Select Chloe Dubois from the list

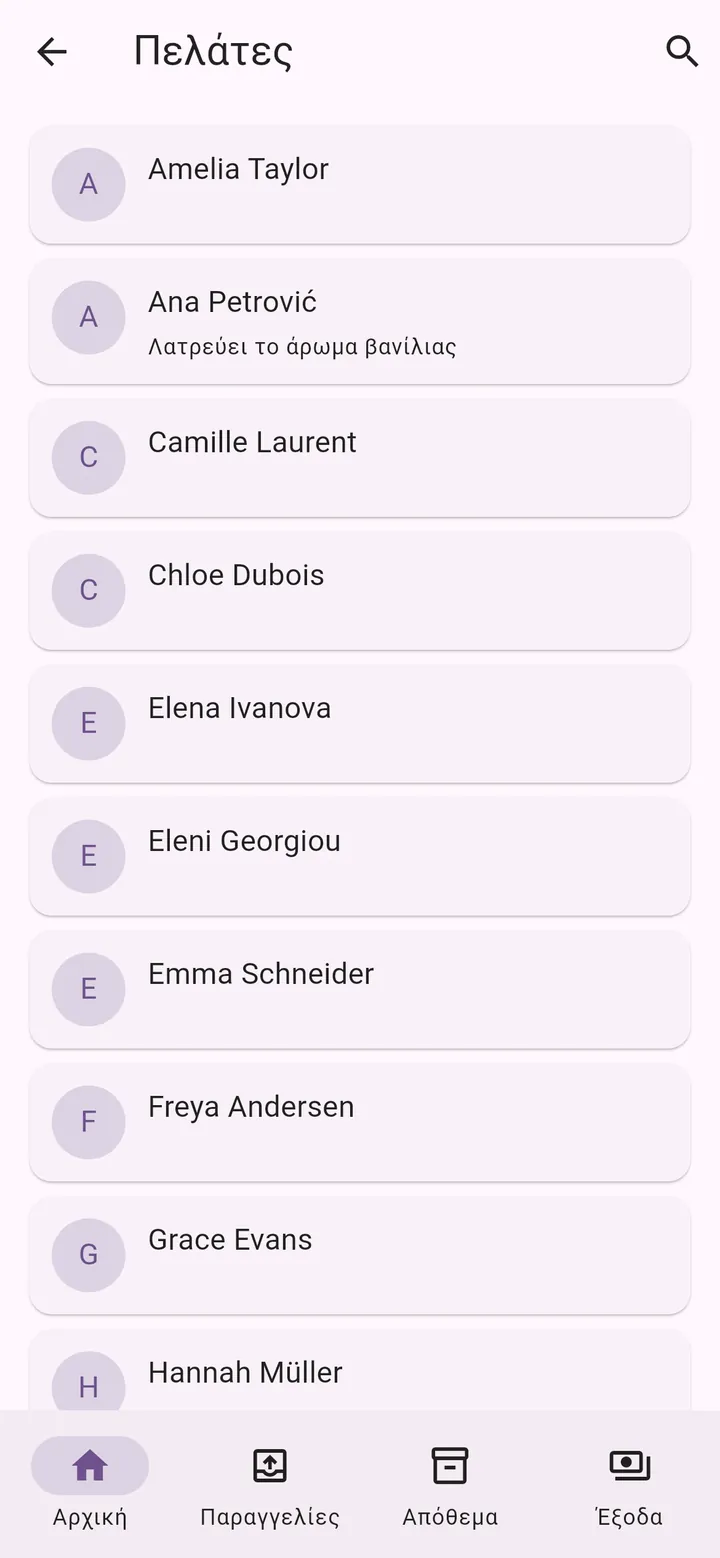tap(360, 590)
